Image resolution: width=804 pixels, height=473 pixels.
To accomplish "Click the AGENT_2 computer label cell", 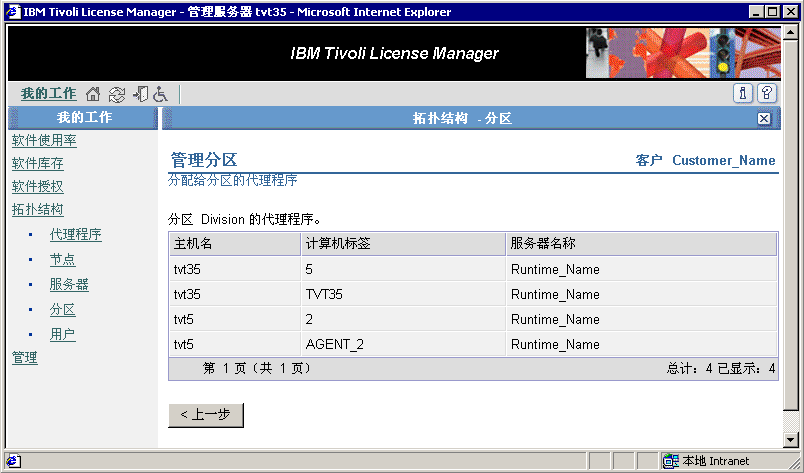I will 404,344.
